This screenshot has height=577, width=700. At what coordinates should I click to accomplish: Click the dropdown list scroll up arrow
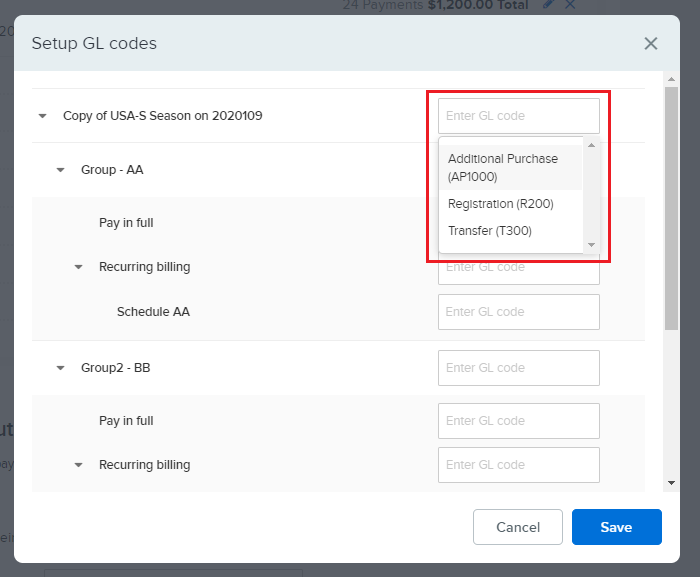pyautogui.click(x=592, y=145)
